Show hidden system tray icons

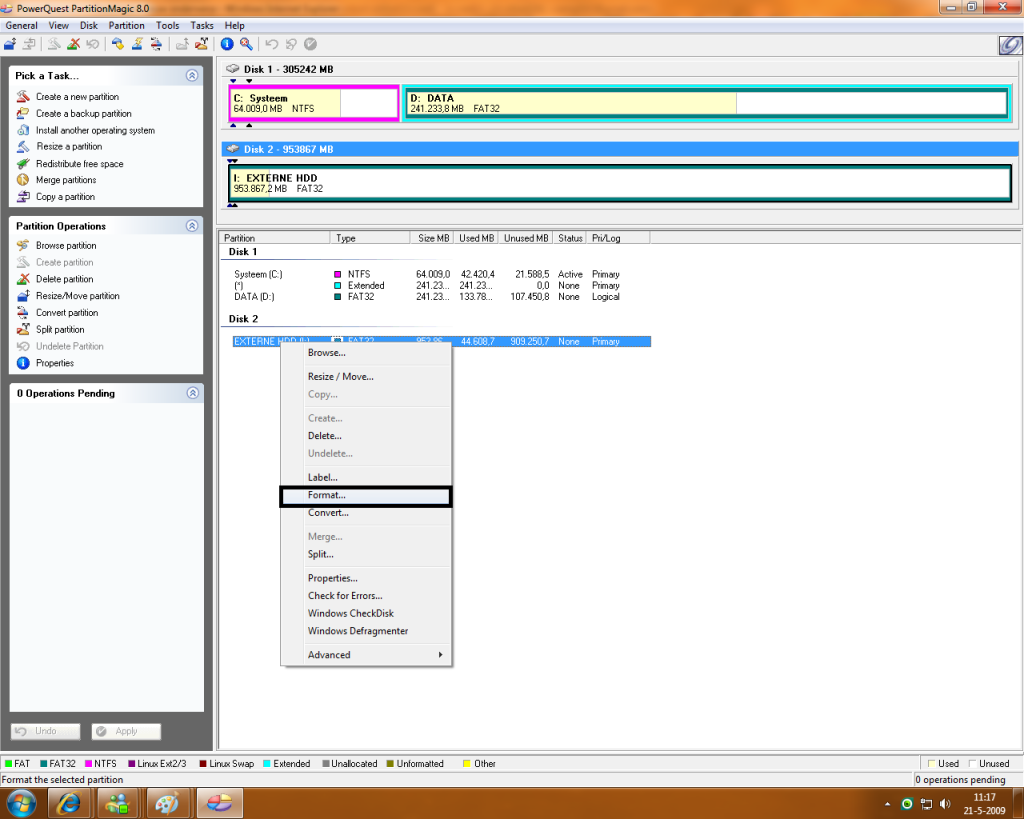[888, 804]
